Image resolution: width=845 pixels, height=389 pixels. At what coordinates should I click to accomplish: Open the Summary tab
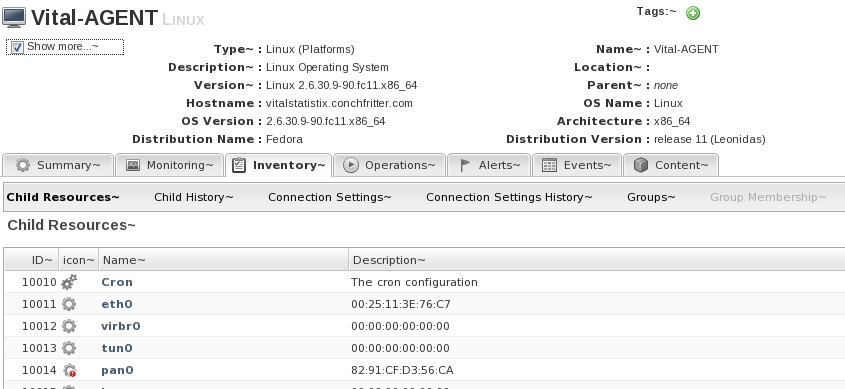click(58, 165)
